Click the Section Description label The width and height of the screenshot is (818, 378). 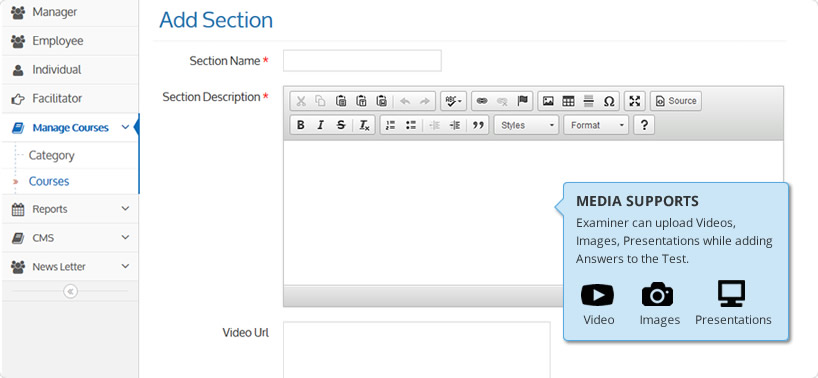tap(211, 97)
